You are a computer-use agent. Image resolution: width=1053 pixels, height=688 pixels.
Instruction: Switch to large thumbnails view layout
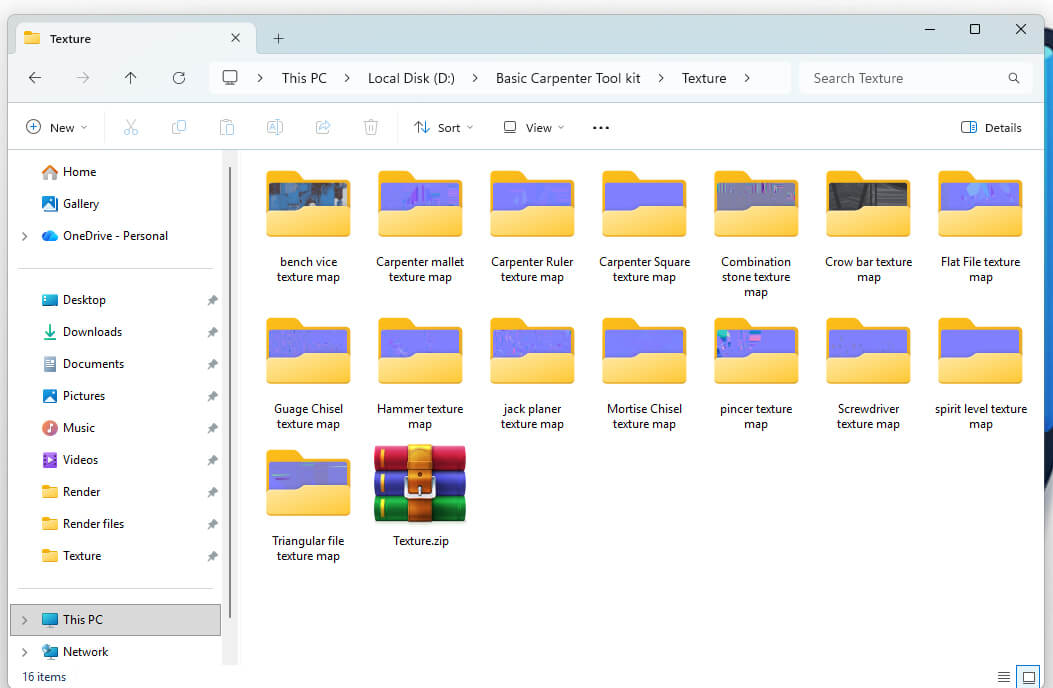[1029, 677]
